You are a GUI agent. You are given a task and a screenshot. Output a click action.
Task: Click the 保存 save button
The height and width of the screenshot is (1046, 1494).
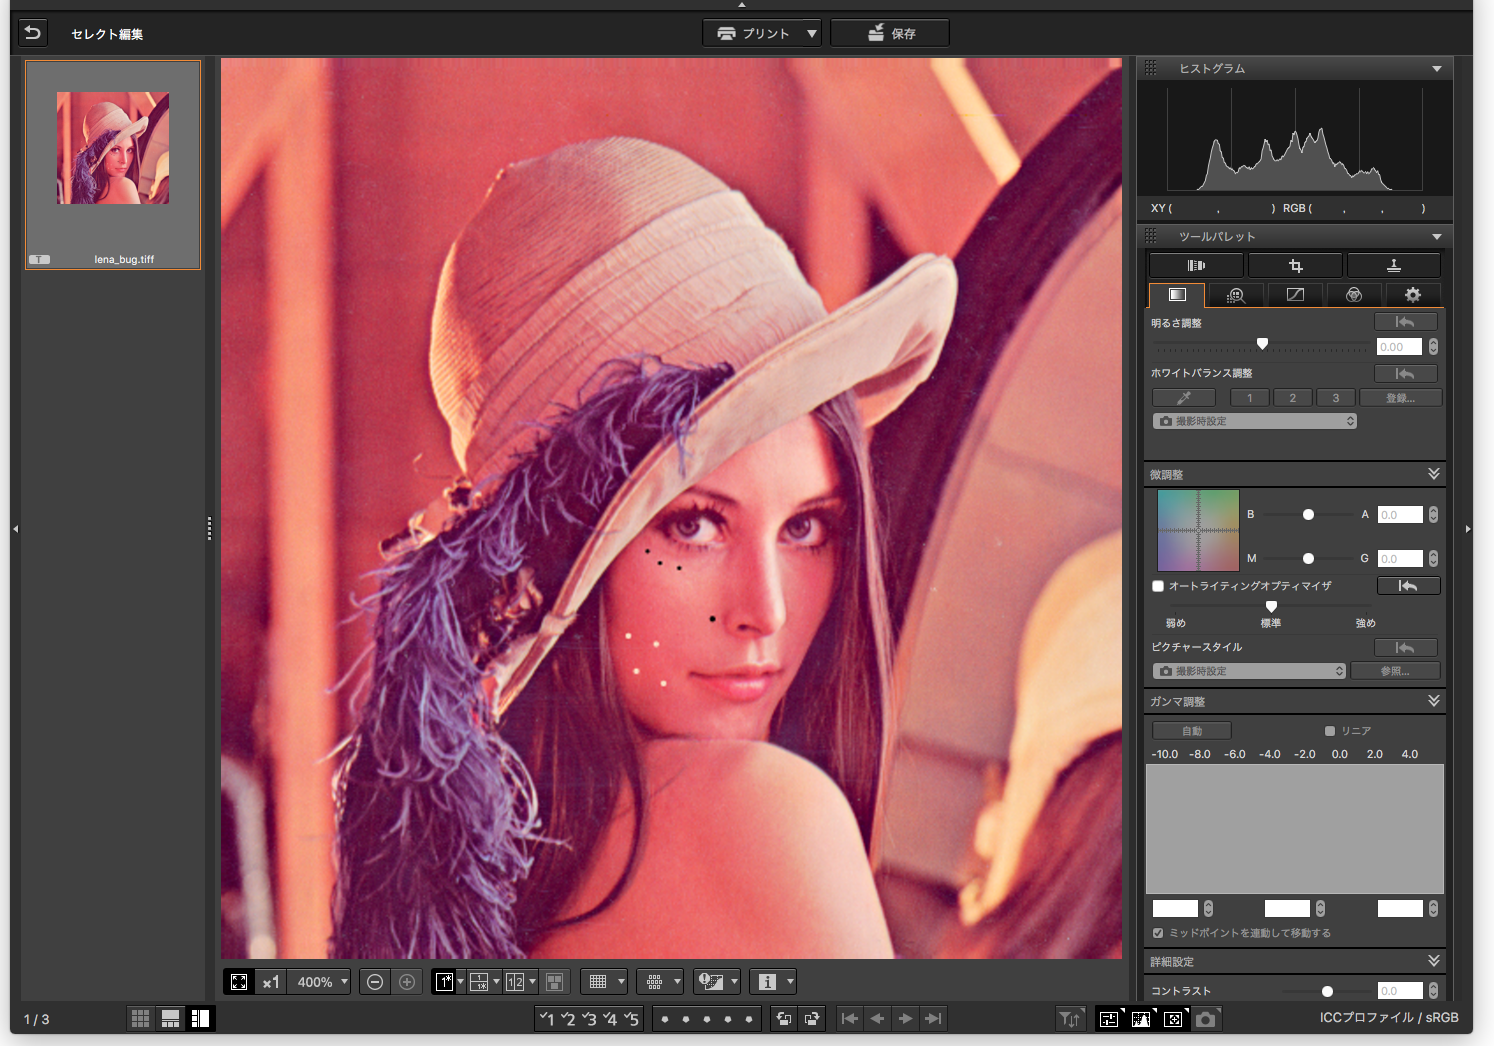click(x=890, y=33)
